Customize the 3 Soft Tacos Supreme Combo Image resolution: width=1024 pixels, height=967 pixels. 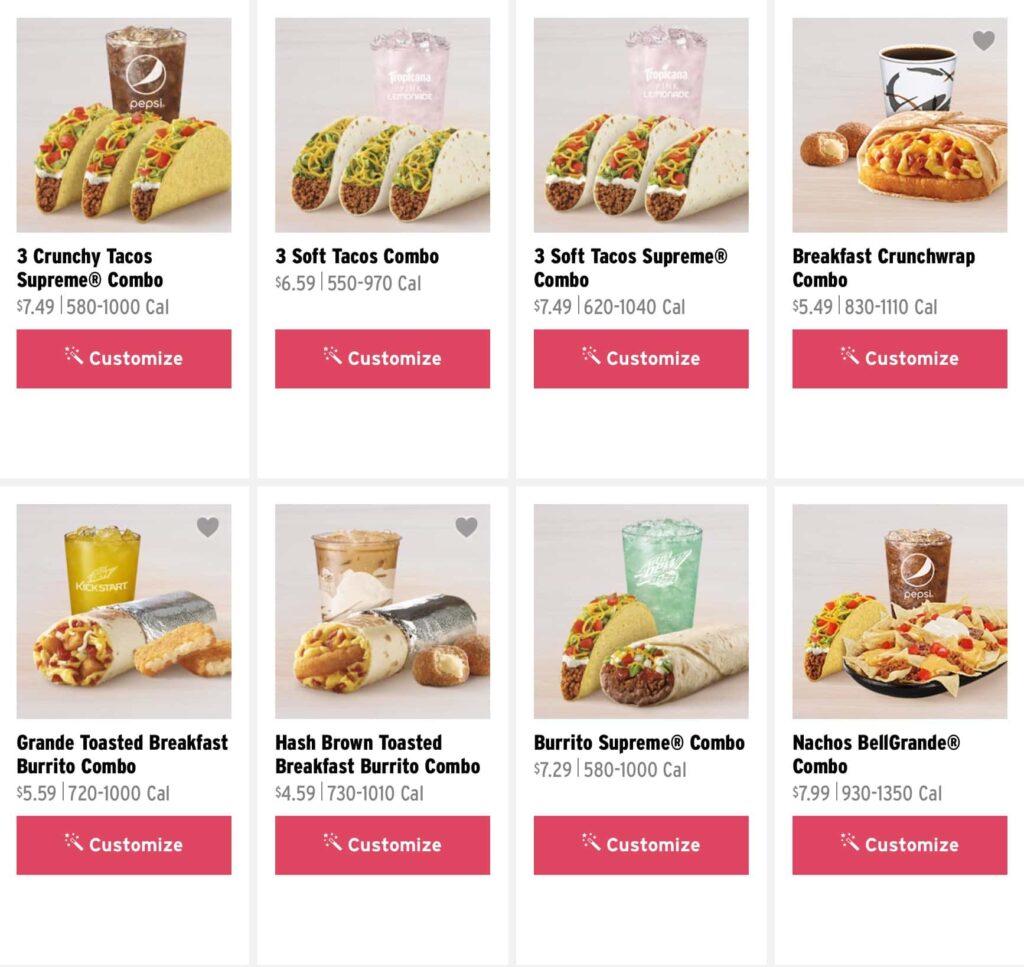point(641,358)
